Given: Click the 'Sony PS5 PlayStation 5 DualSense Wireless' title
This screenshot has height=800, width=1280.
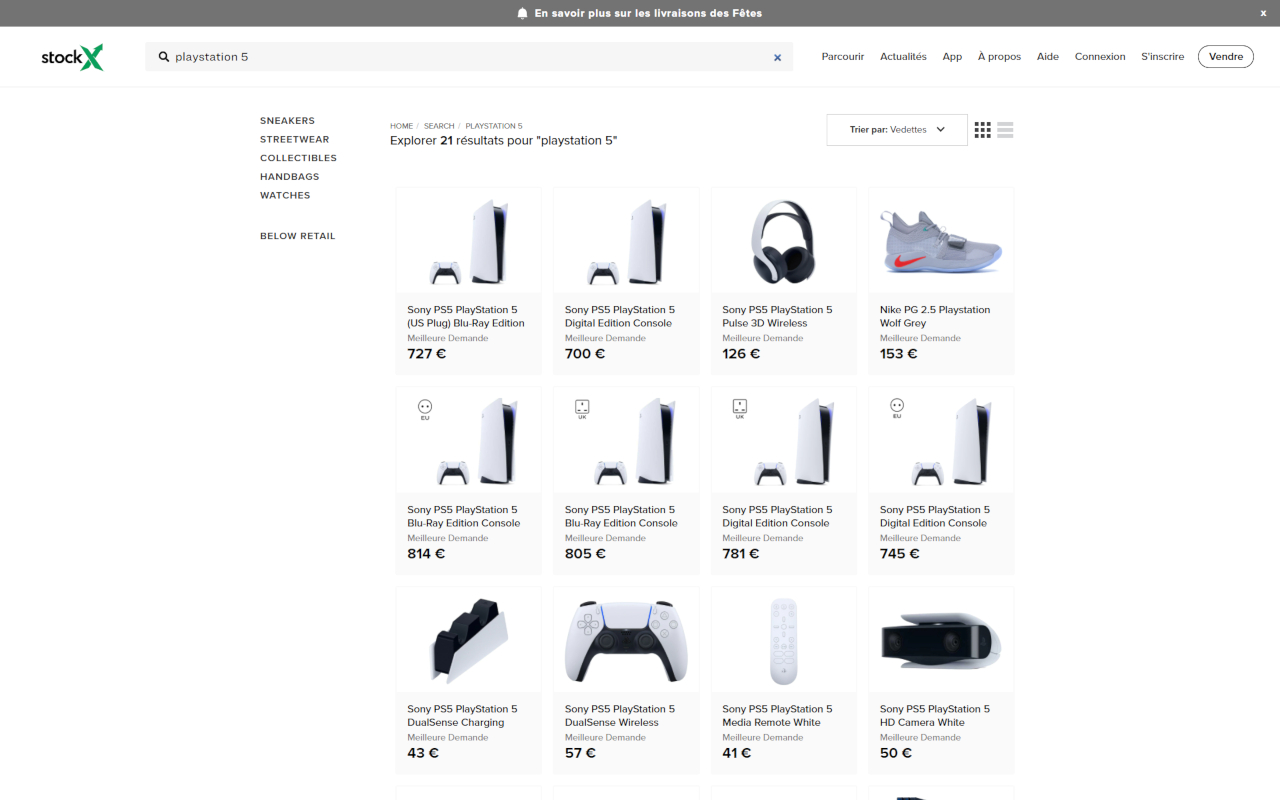Looking at the screenshot, I should tap(620, 716).
